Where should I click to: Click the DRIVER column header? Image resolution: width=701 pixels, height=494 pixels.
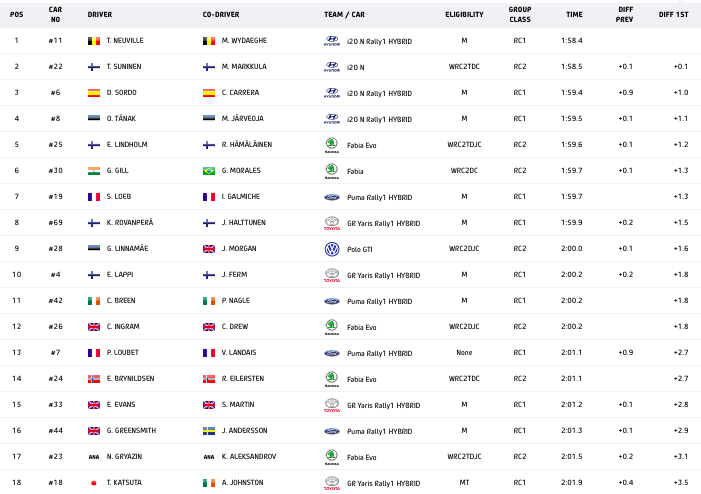coord(100,15)
